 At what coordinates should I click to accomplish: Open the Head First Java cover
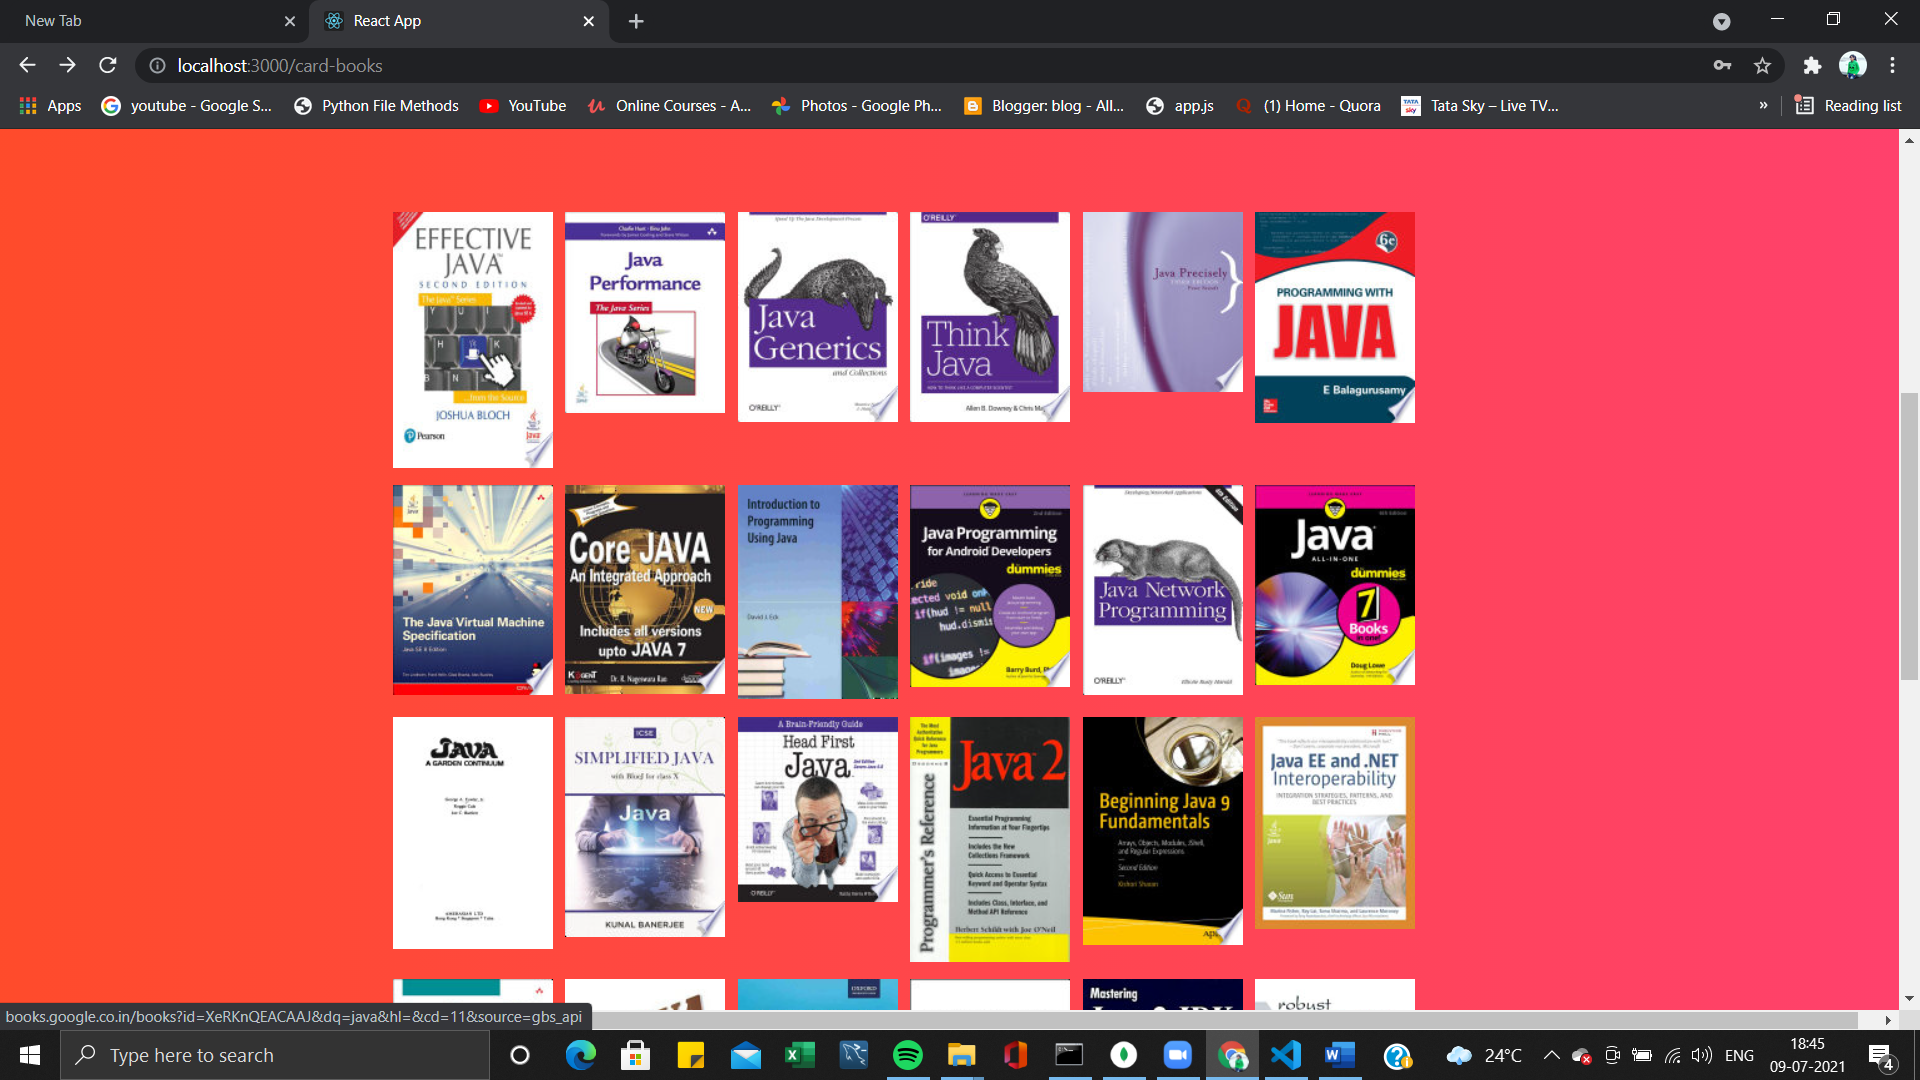[818, 809]
